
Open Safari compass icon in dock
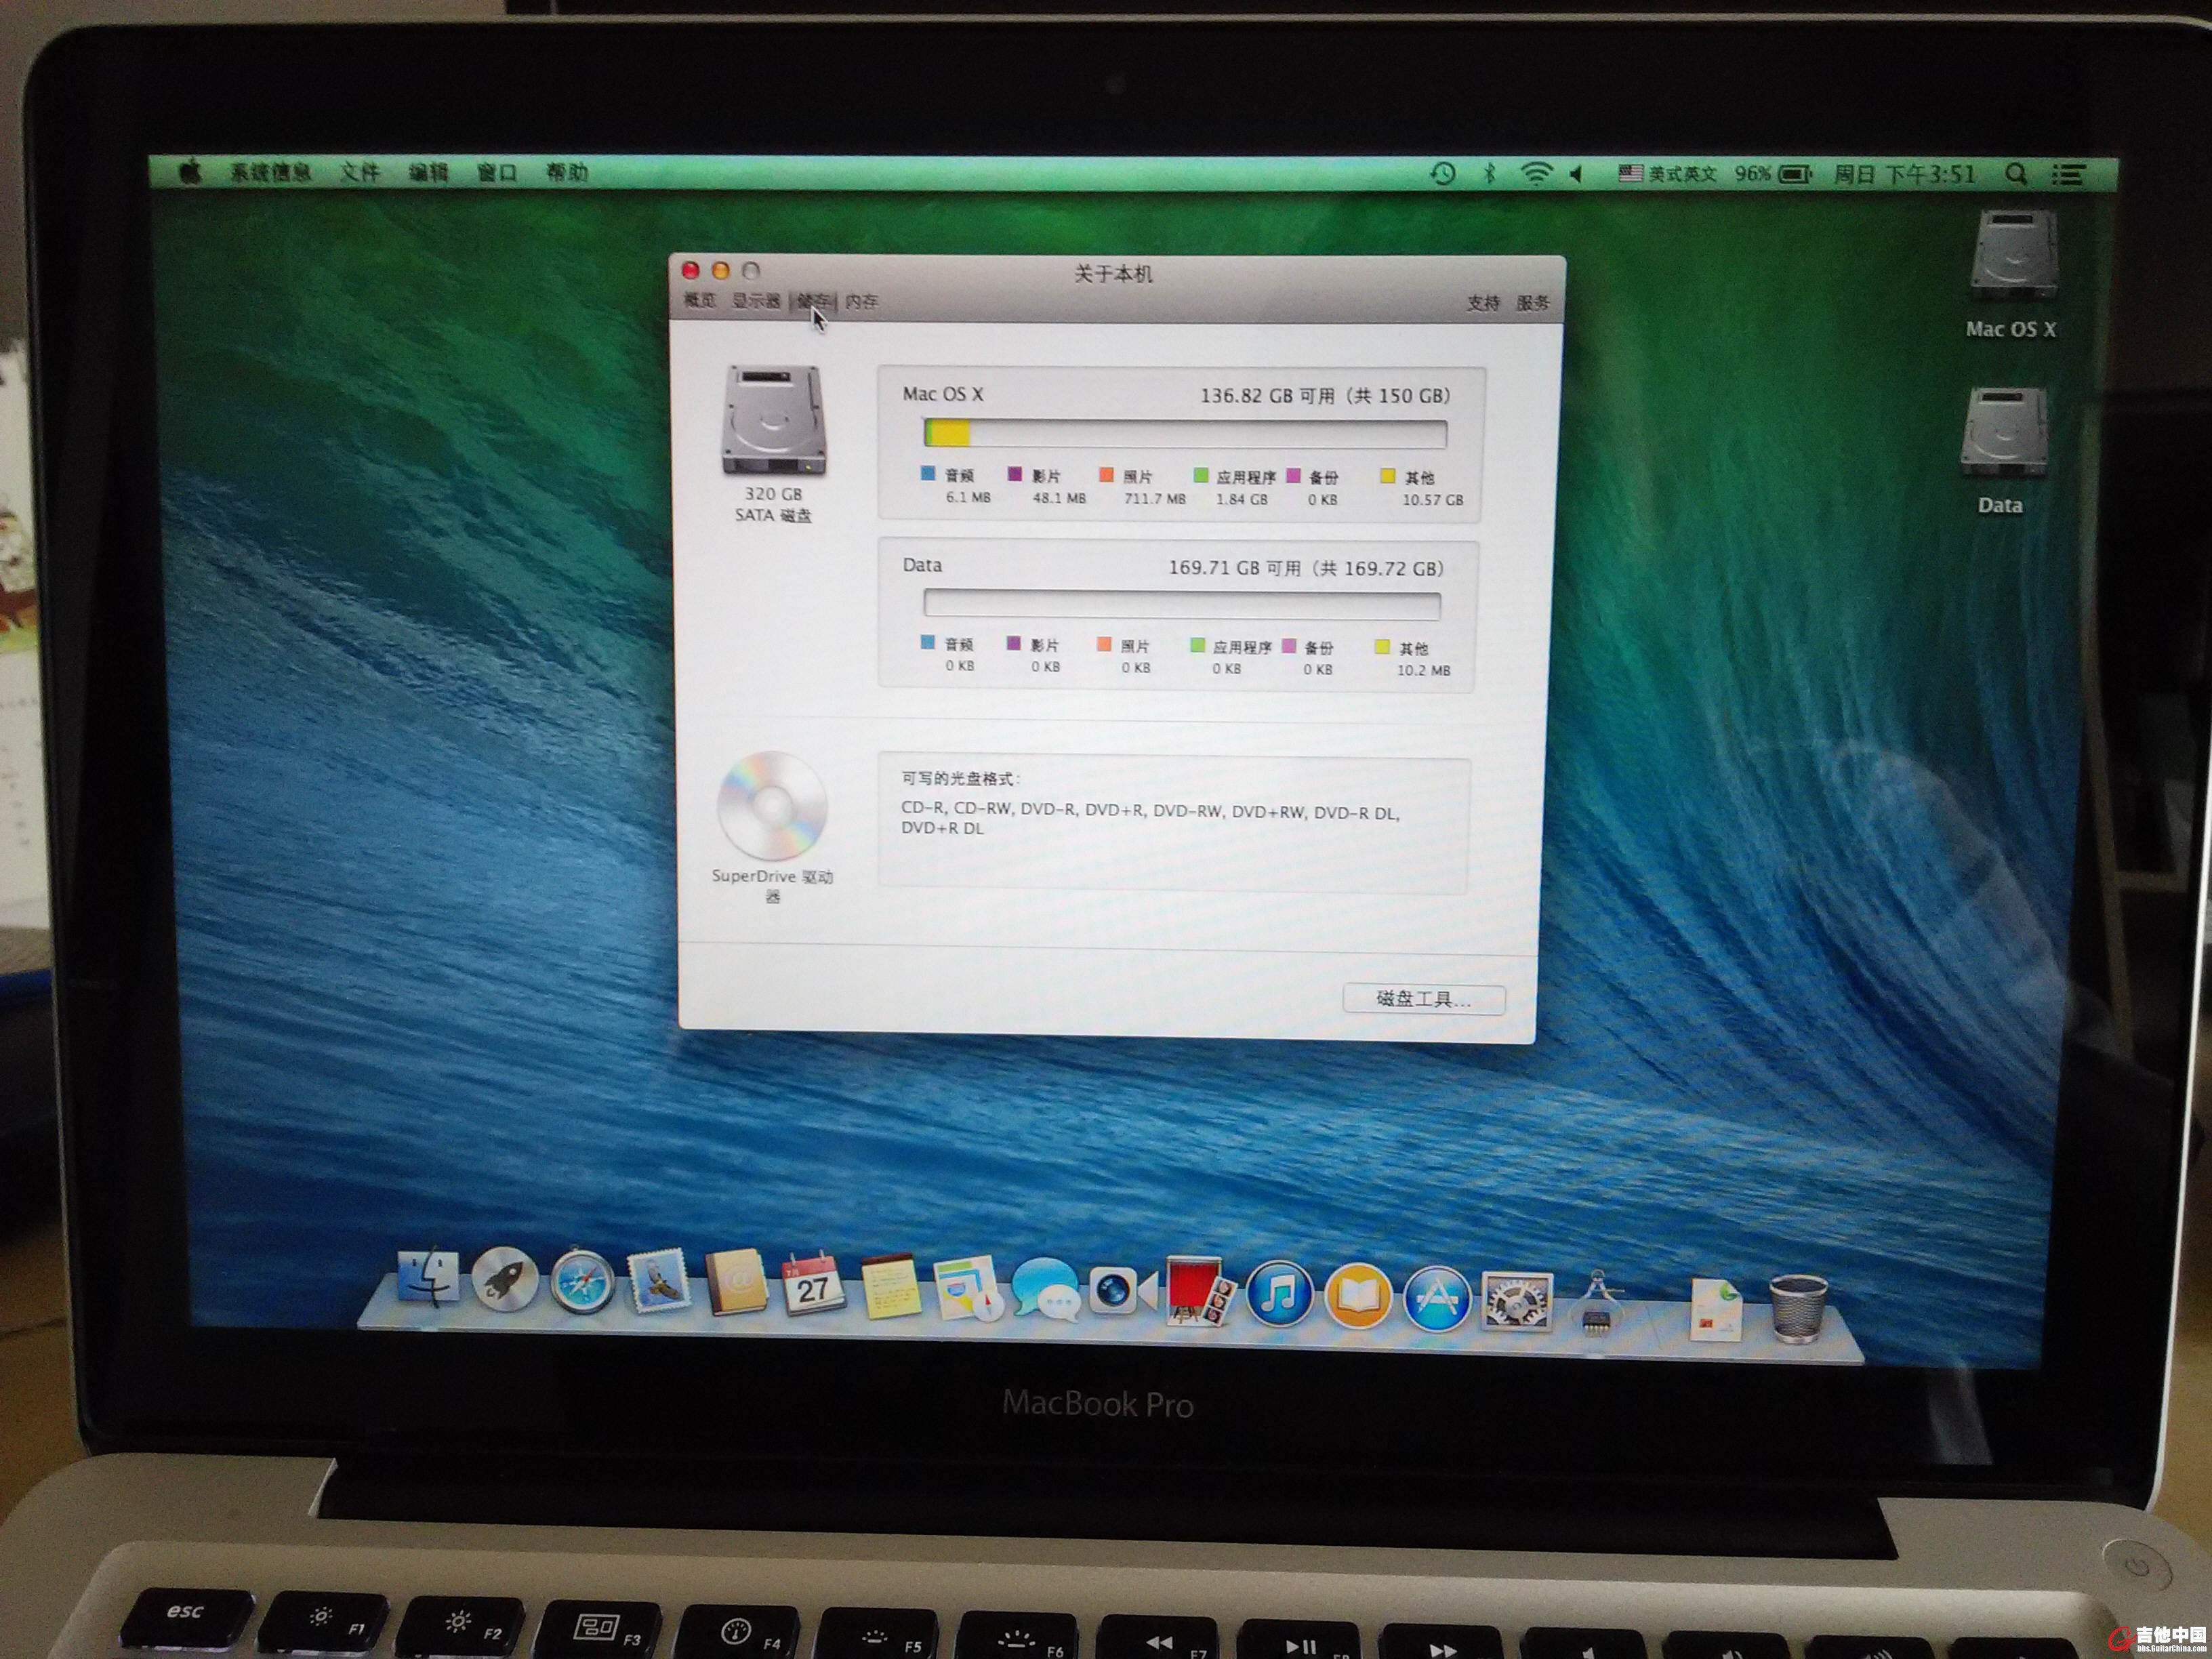click(582, 1281)
